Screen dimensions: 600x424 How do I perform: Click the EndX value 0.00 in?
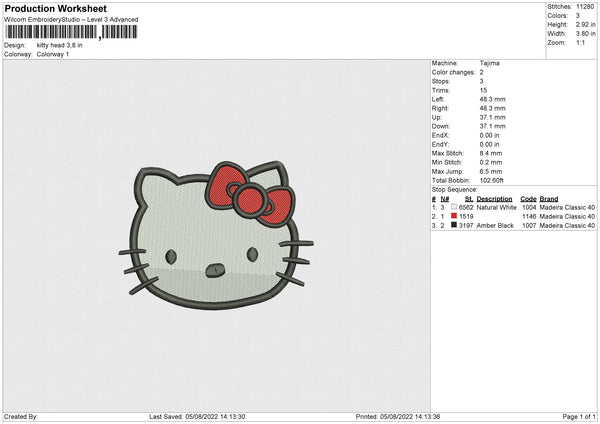[x=489, y=135]
